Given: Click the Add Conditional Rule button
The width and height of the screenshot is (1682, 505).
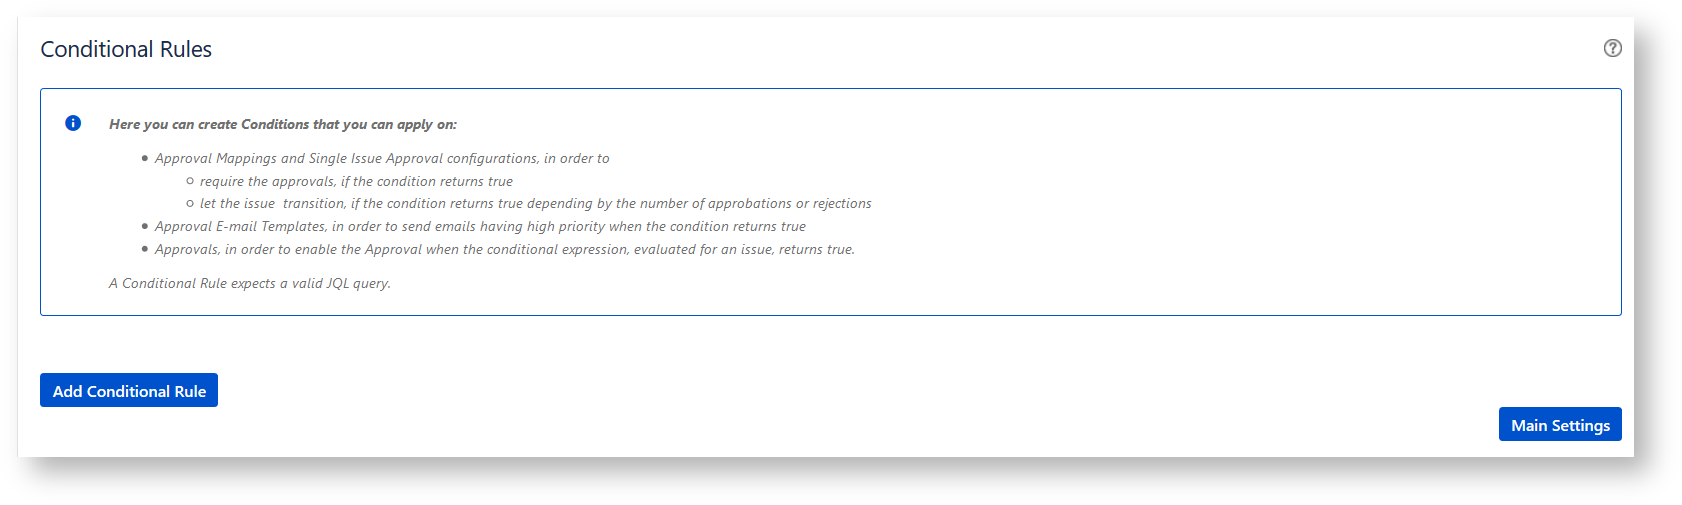Looking at the screenshot, I should point(129,391).
